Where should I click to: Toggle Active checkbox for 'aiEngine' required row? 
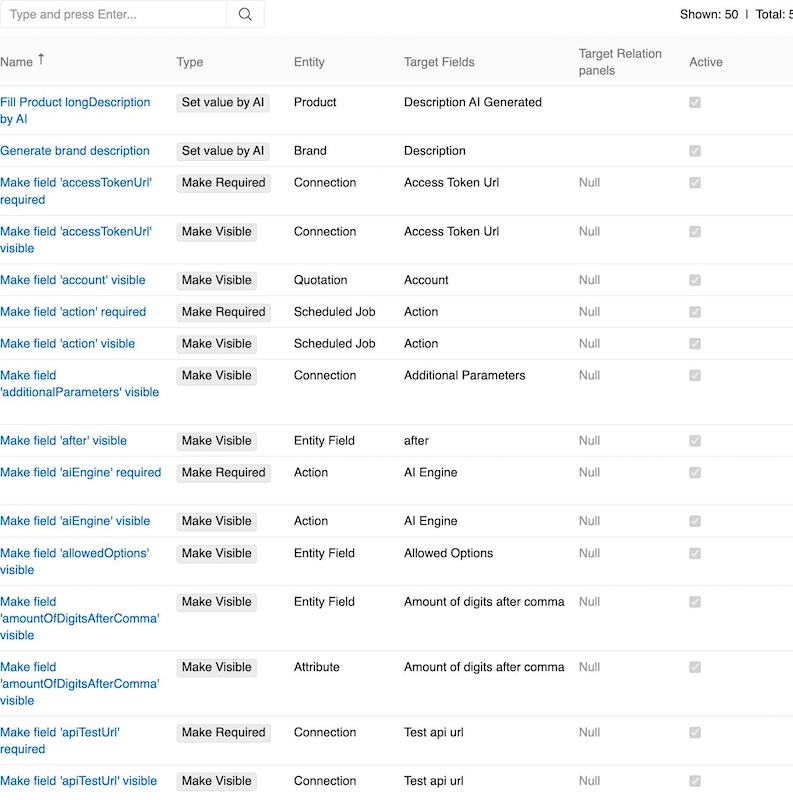[x=695, y=472]
